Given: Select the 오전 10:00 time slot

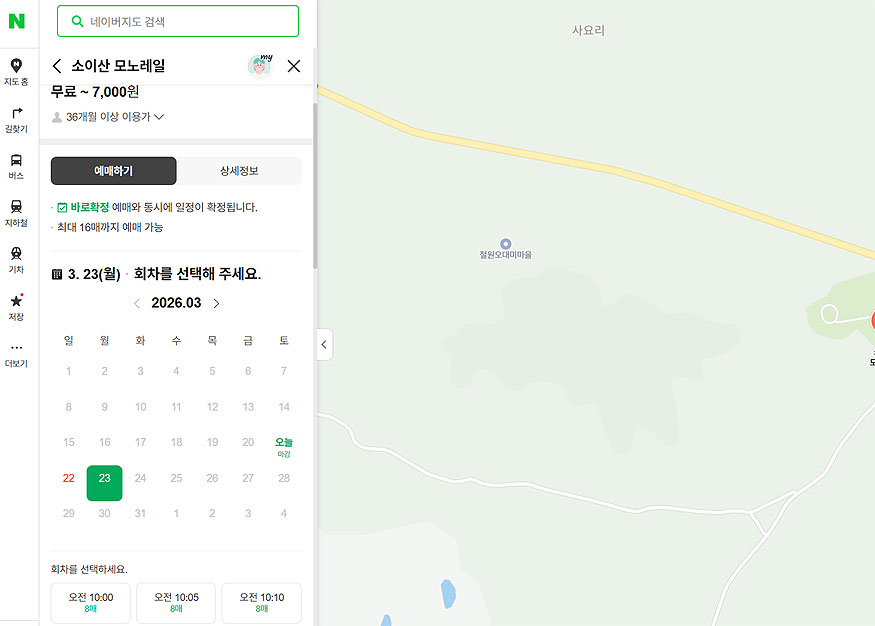Looking at the screenshot, I should (90, 602).
